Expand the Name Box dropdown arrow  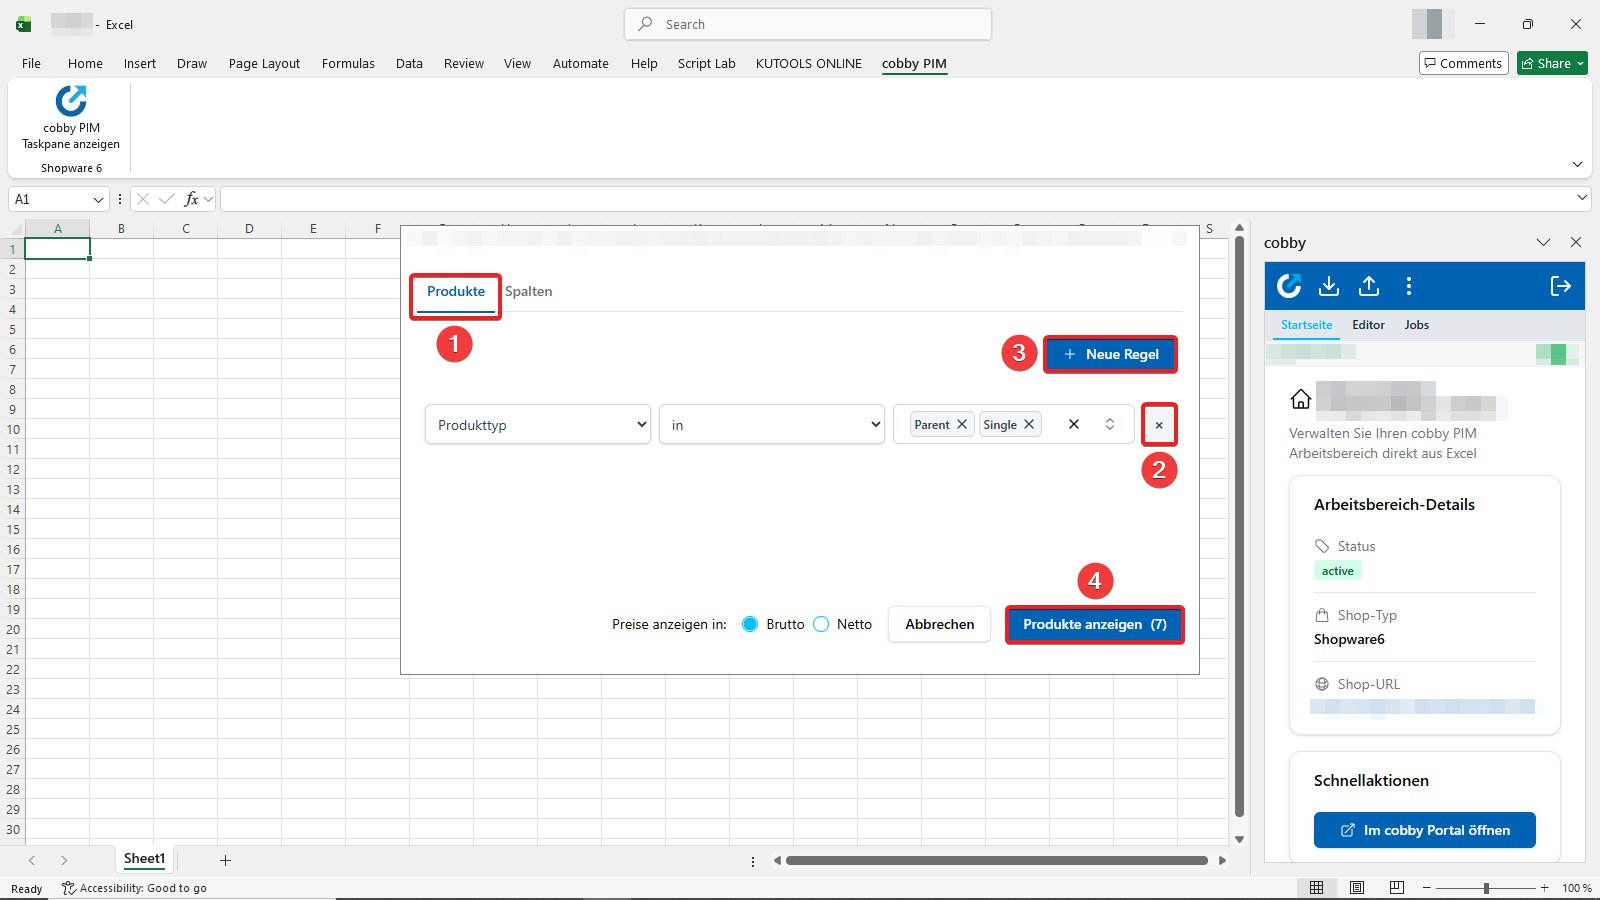coord(98,199)
